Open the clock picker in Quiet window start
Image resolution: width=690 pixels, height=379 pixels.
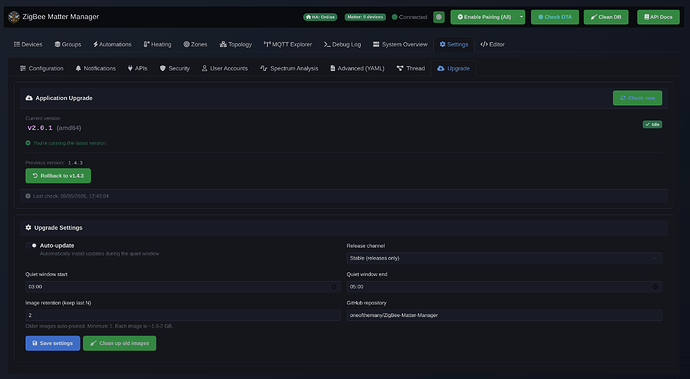click(x=334, y=287)
